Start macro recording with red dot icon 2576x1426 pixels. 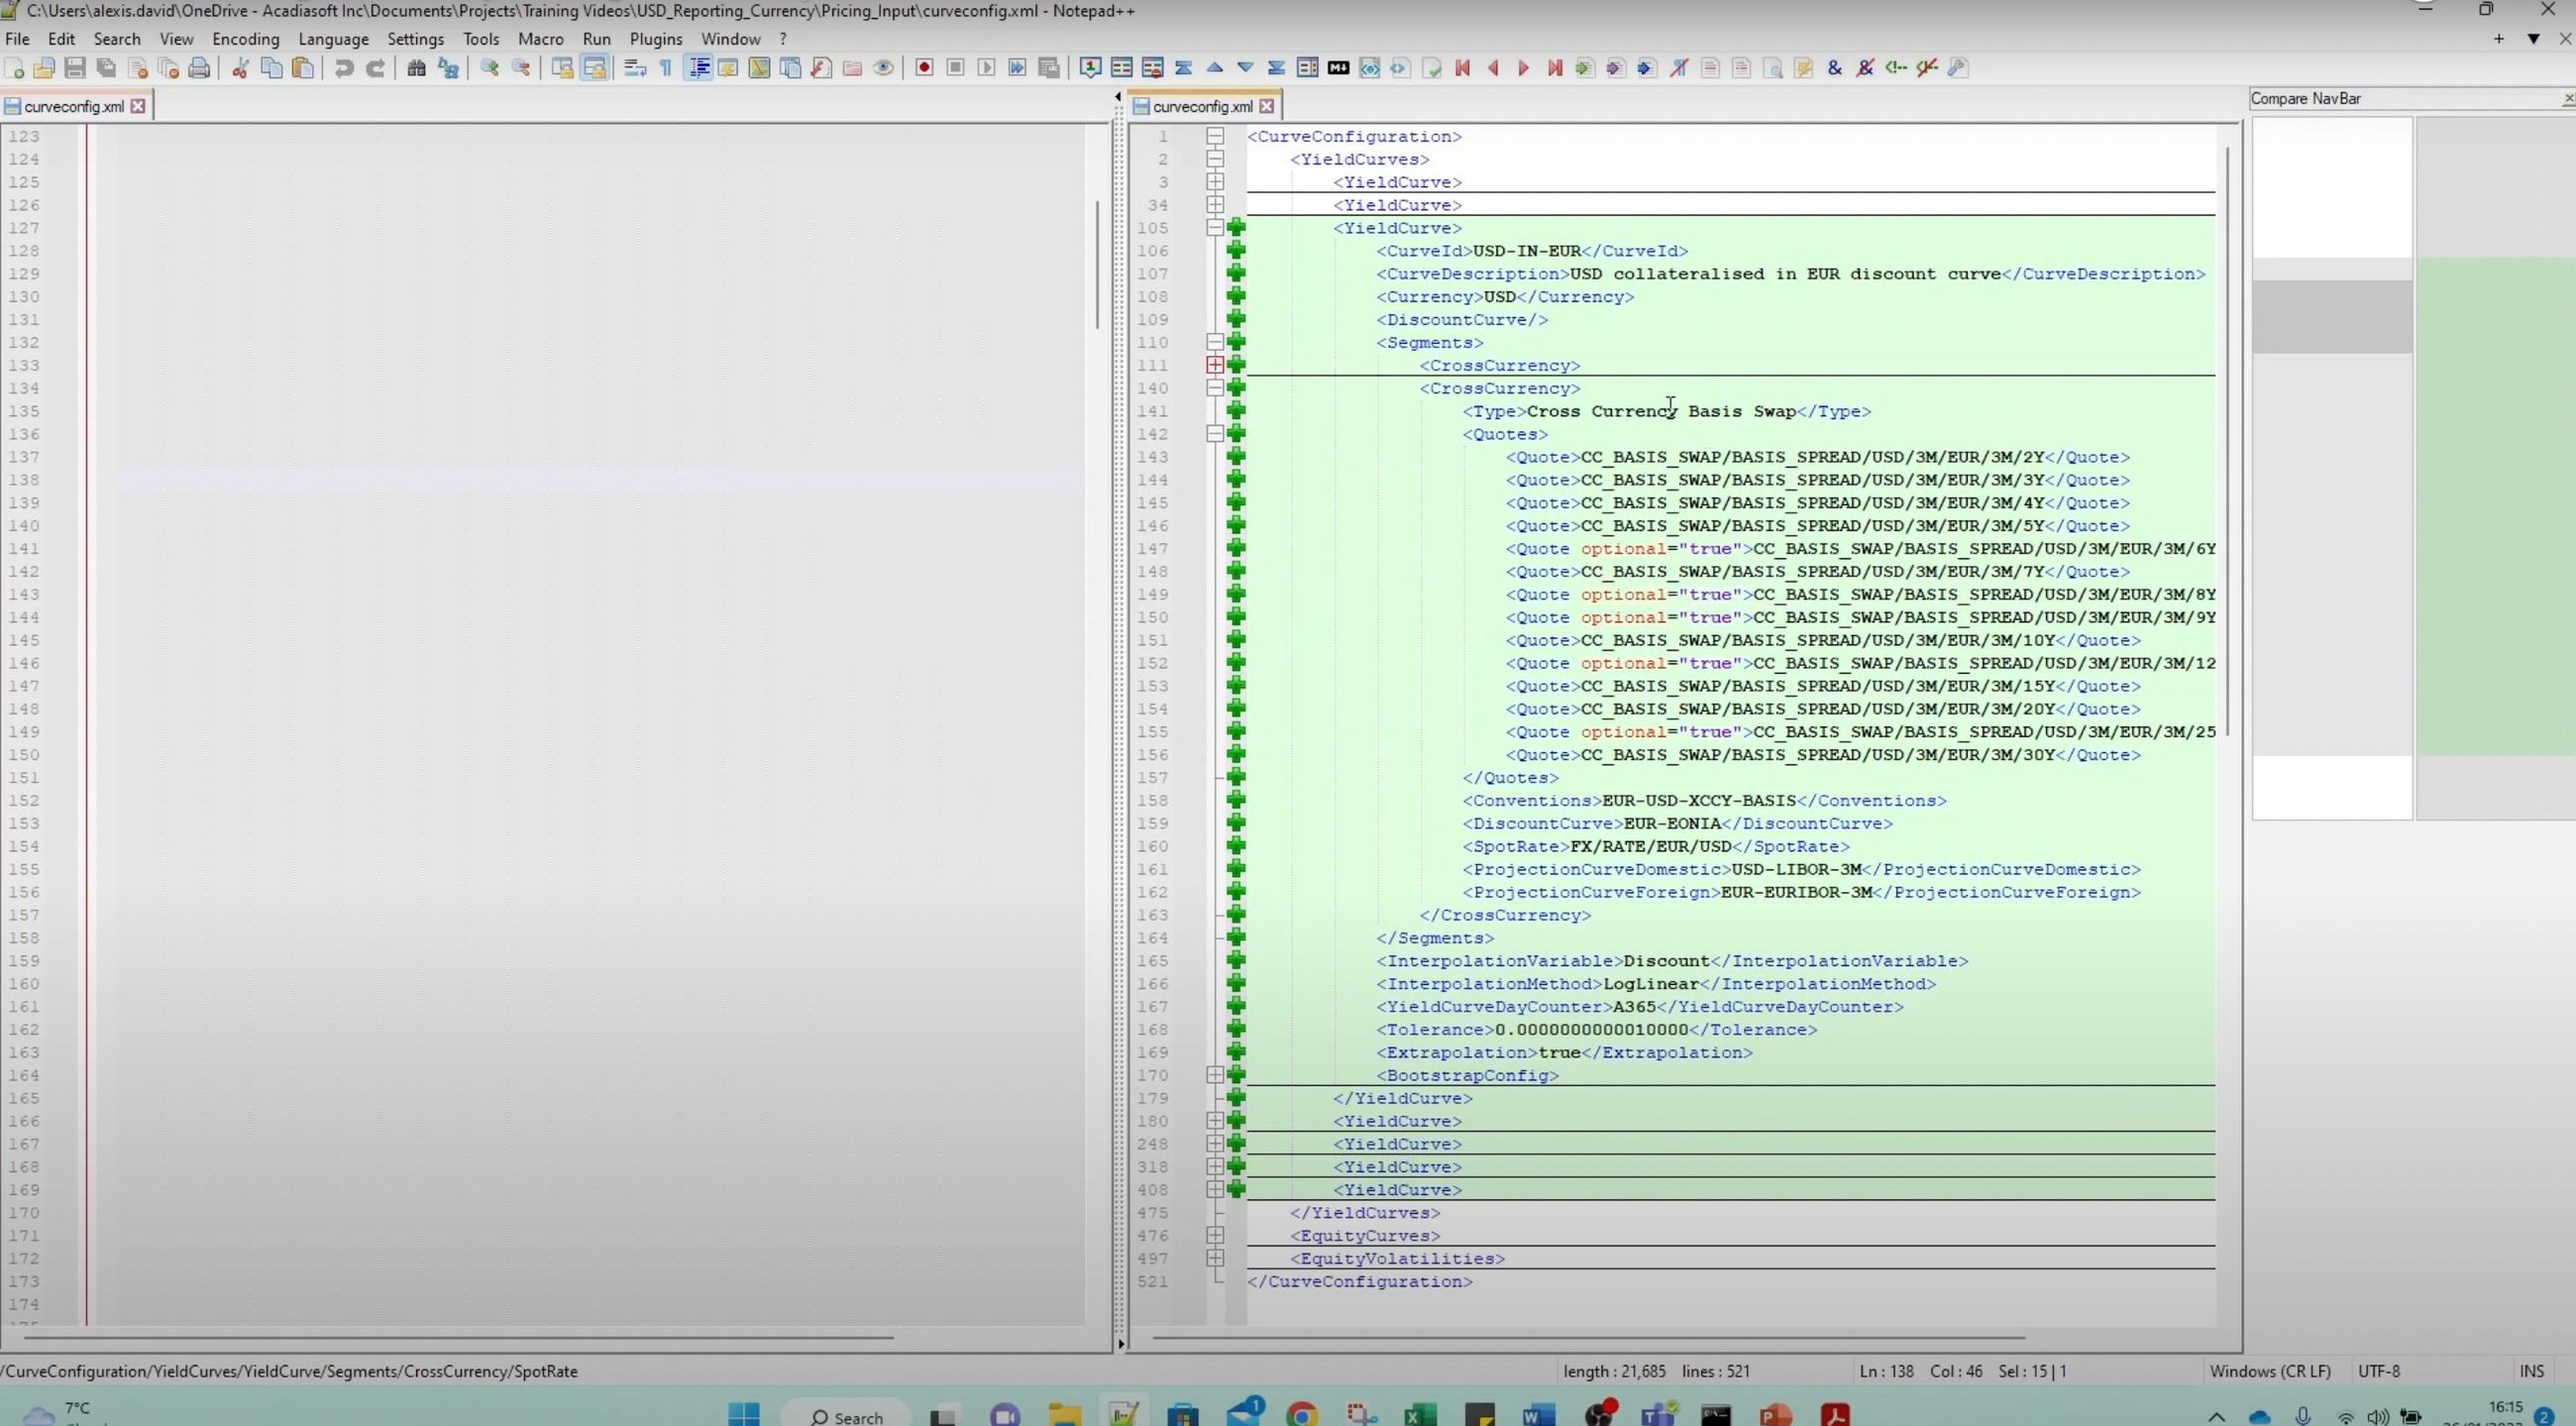tap(924, 68)
